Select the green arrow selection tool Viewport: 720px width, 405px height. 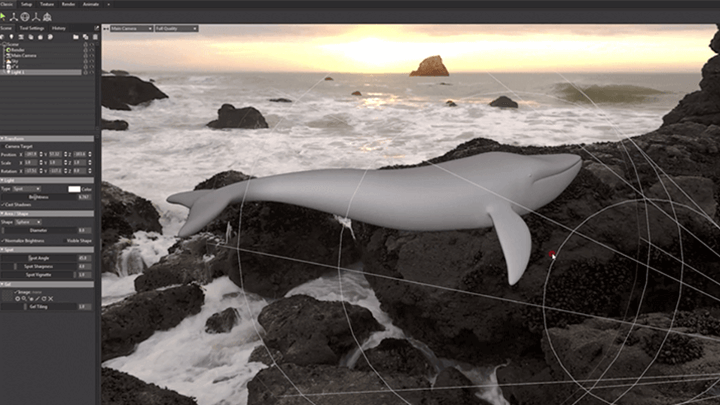point(3,17)
